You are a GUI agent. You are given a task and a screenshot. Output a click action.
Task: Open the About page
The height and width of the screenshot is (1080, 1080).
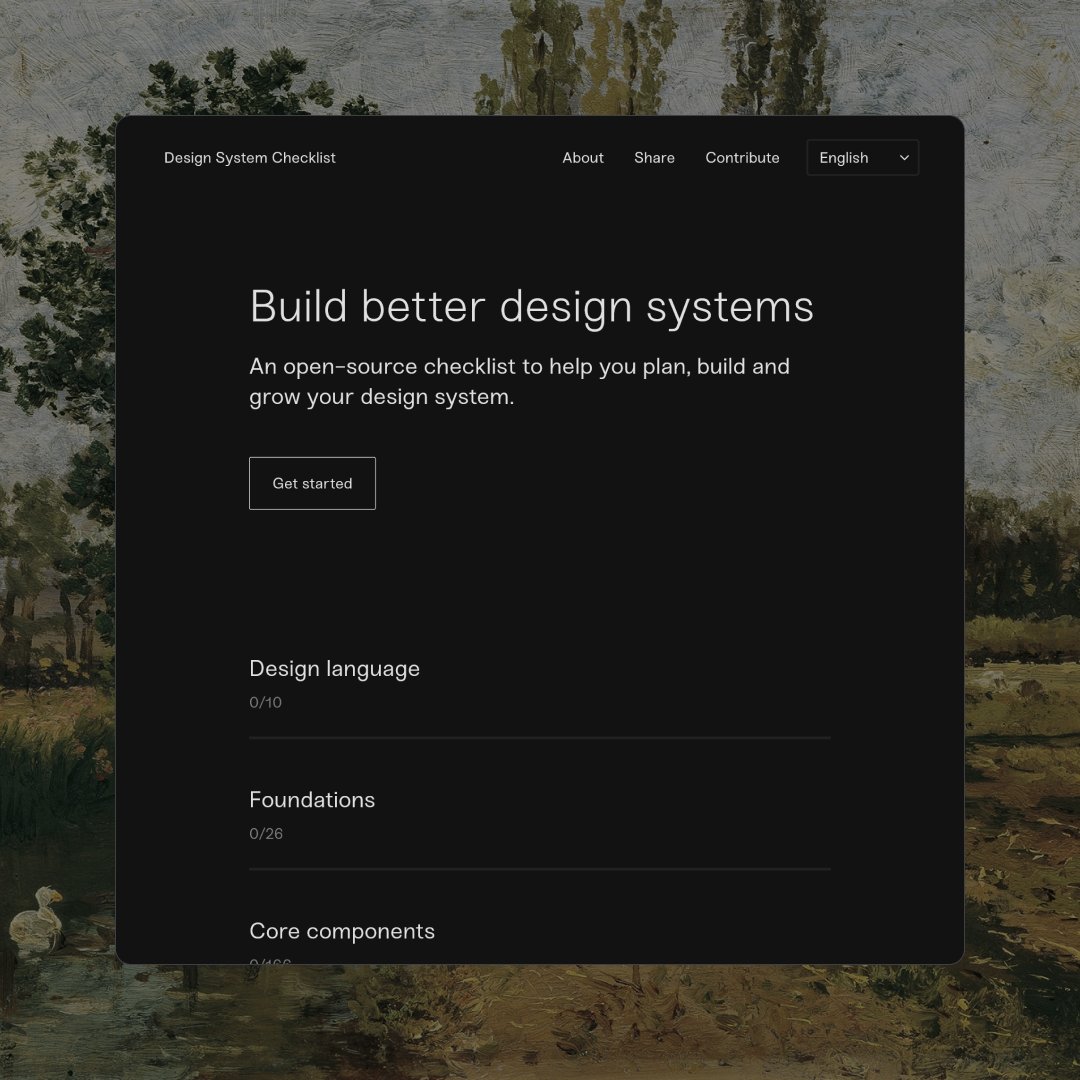coord(583,158)
